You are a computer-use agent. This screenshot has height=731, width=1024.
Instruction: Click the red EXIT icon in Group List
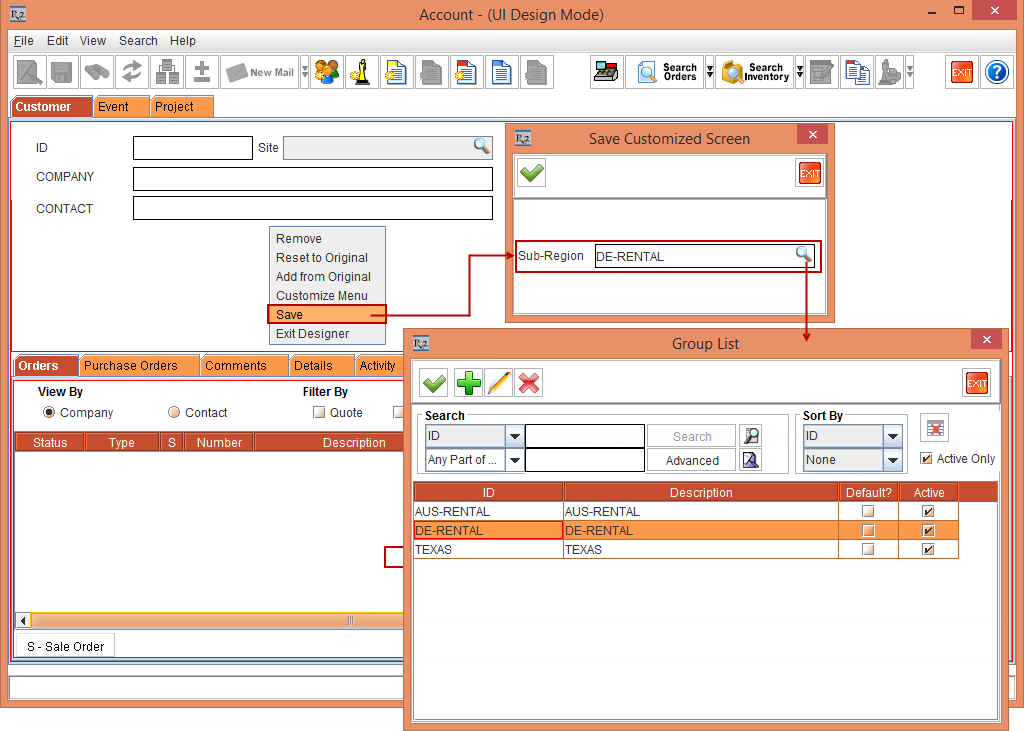pos(976,383)
